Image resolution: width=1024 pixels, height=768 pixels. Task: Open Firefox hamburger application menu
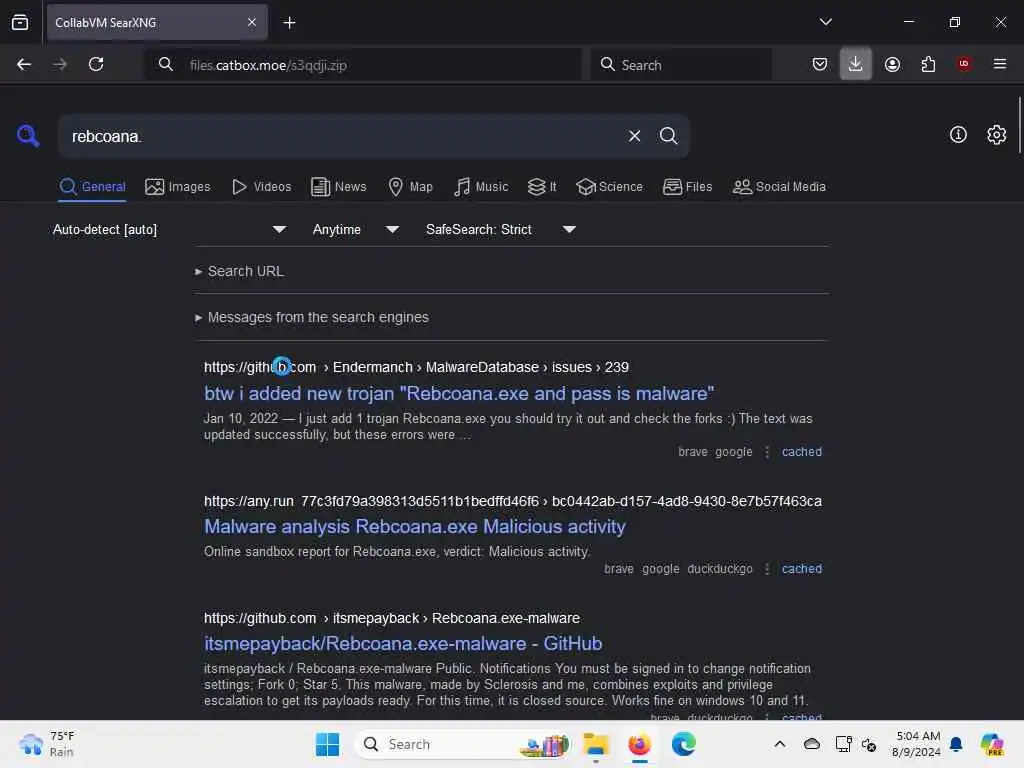pos(999,64)
